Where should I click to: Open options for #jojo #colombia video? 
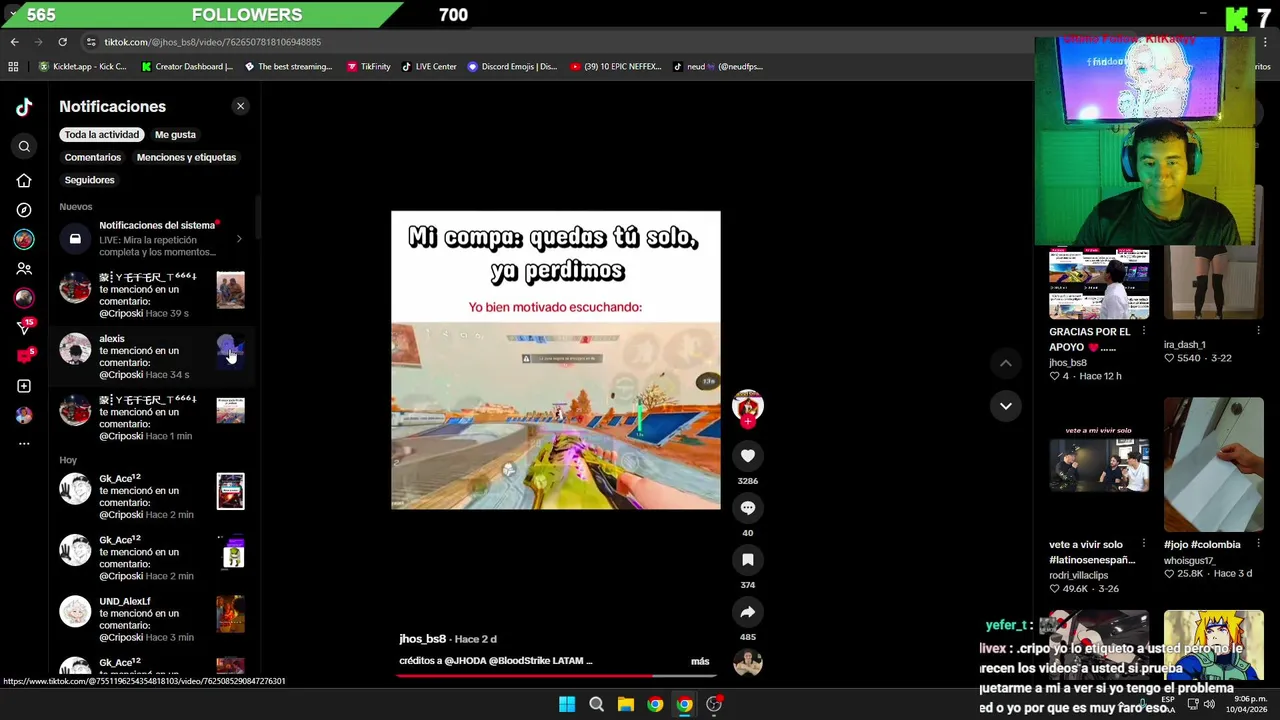click(x=1258, y=544)
